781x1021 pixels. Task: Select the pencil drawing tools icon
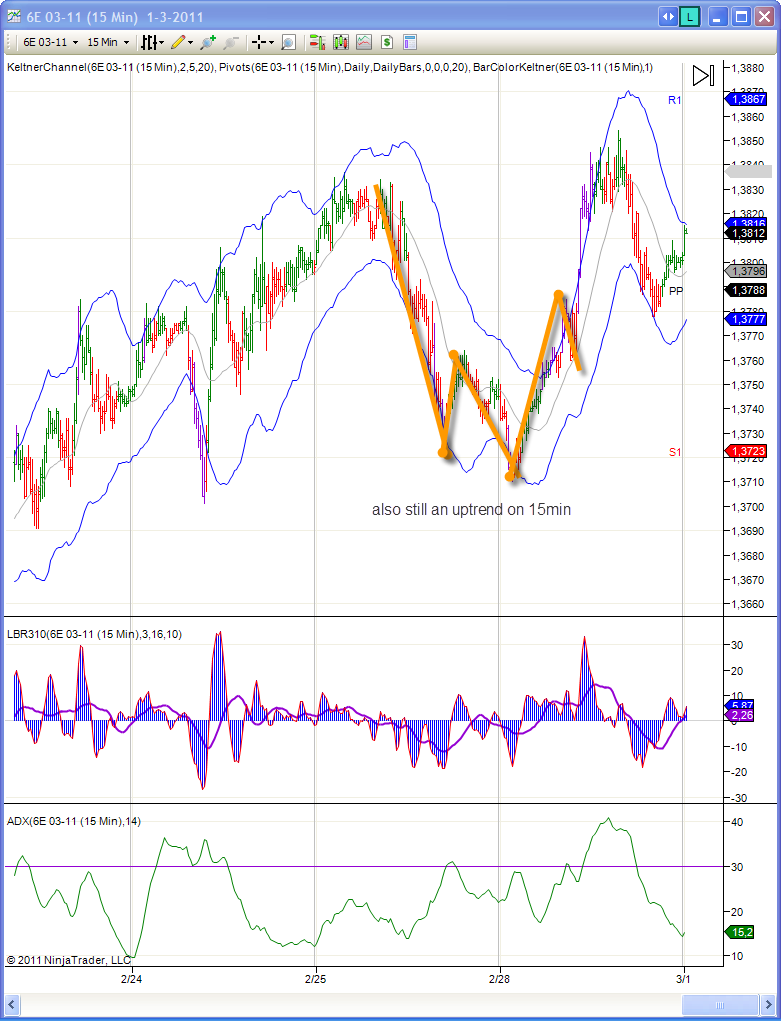point(178,42)
